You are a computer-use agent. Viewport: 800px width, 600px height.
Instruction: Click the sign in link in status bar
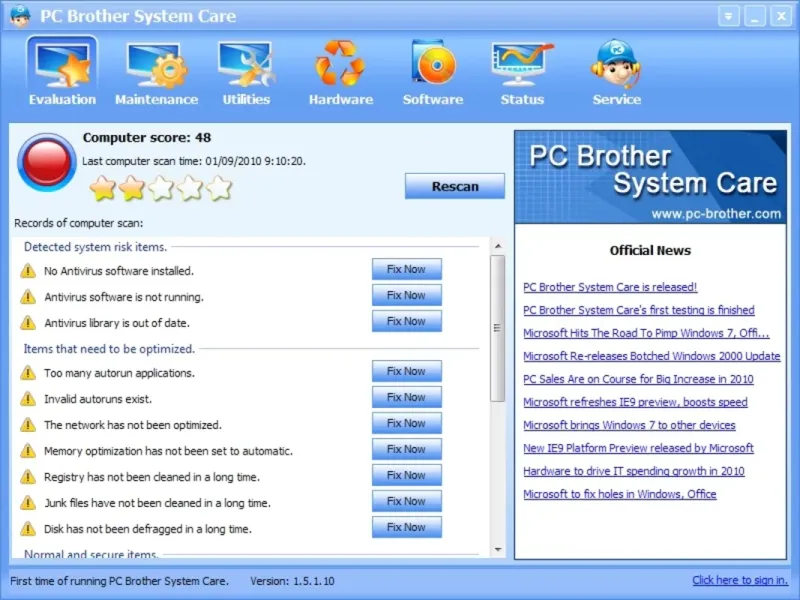point(740,580)
